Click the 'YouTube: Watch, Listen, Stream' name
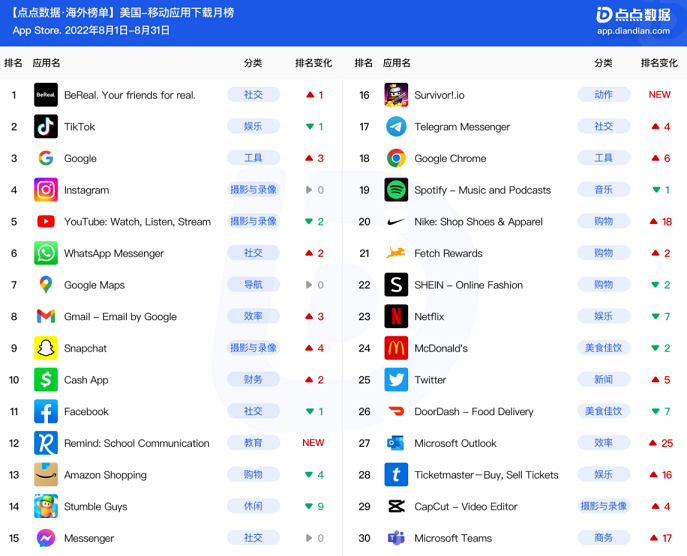 tap(137, 222)
